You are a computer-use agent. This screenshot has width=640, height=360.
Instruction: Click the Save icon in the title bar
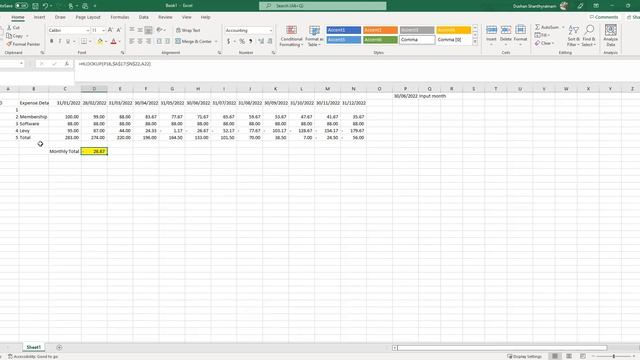(x=36, y=6)
